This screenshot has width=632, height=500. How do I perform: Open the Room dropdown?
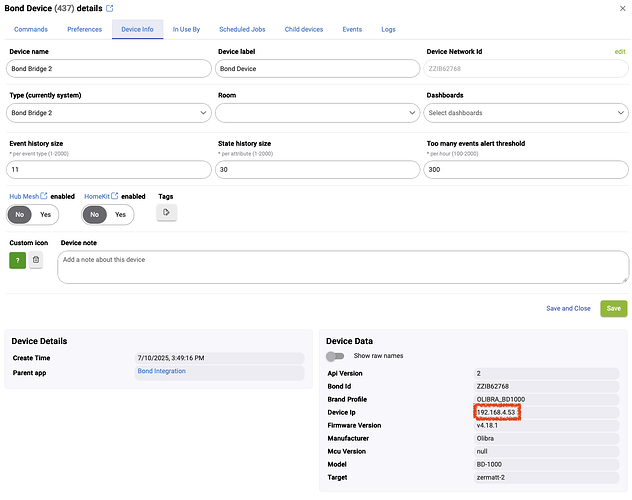(318, 113)
